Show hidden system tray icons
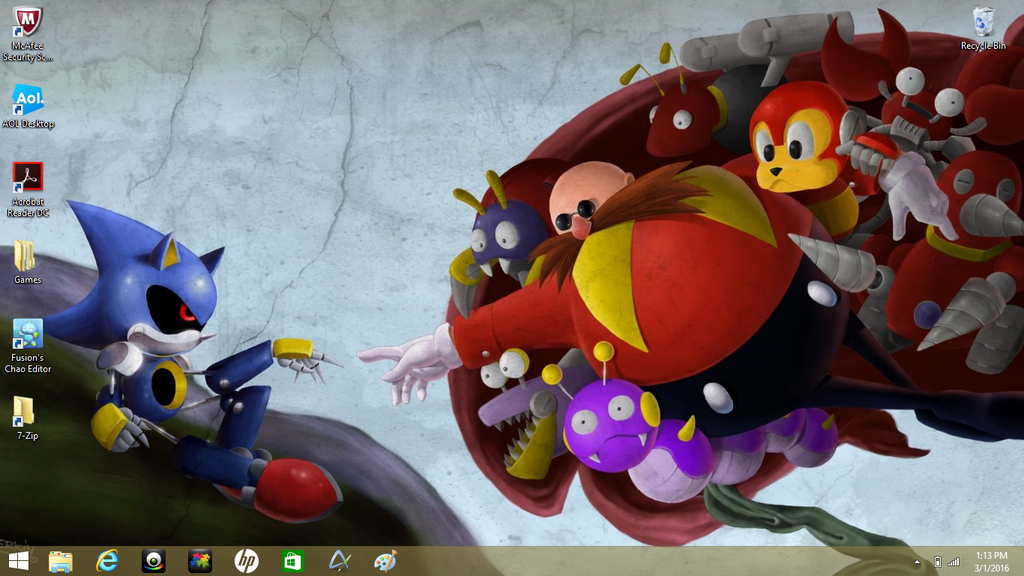 click(x=917, y=562)
